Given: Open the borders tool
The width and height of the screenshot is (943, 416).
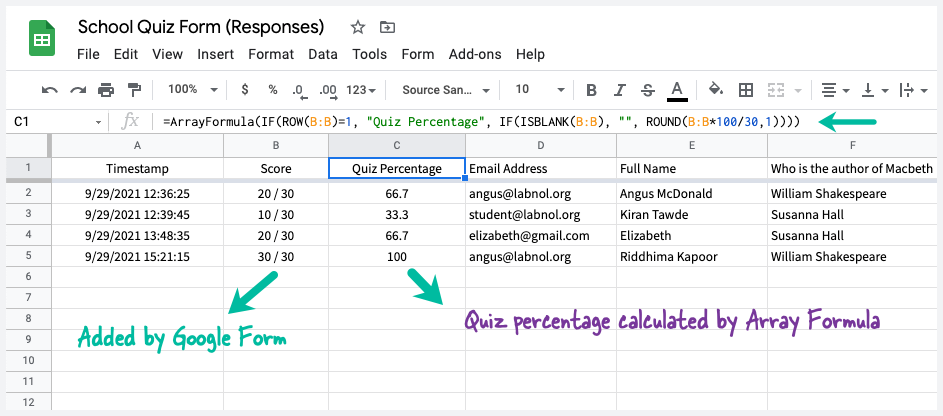Looking at the screenshot, I should tap(746, 90).
